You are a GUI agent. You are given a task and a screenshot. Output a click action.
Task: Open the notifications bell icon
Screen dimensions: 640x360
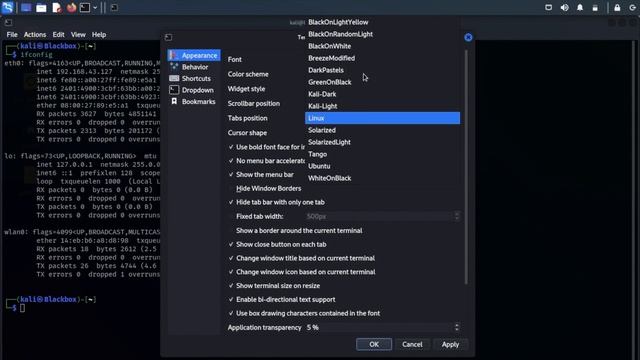[x=580, y=7]
